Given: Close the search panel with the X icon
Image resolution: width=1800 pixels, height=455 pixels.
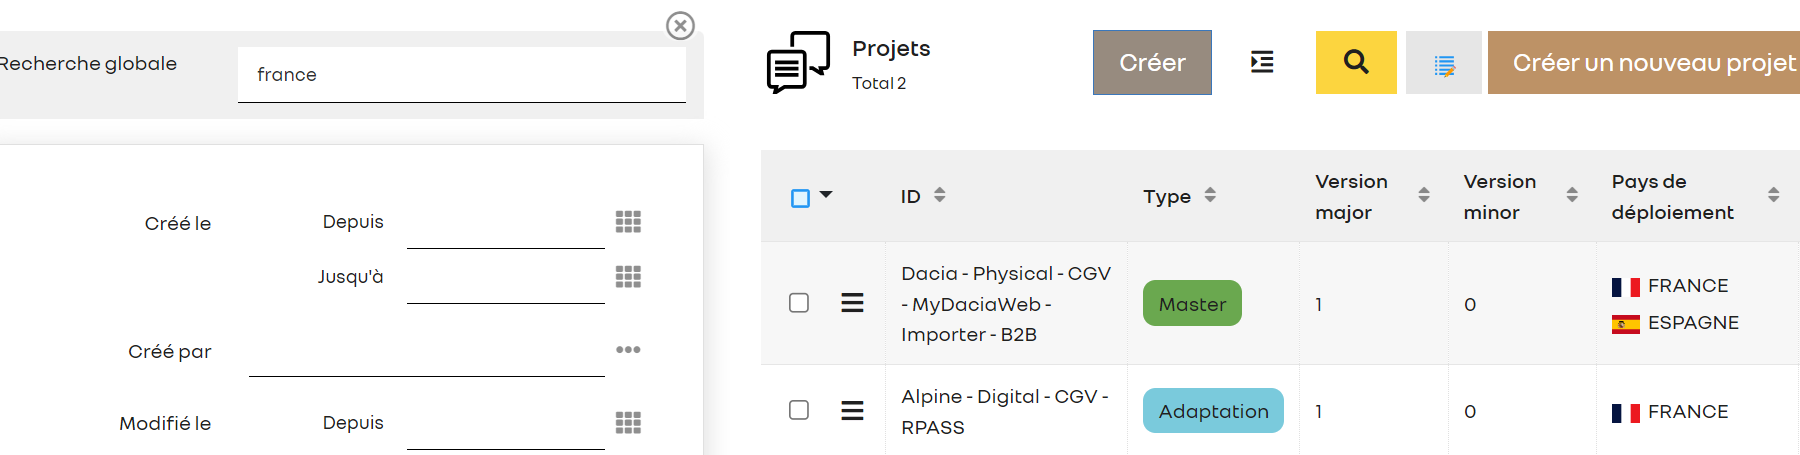Looking at the screenshot, I should tap(680, 26).
